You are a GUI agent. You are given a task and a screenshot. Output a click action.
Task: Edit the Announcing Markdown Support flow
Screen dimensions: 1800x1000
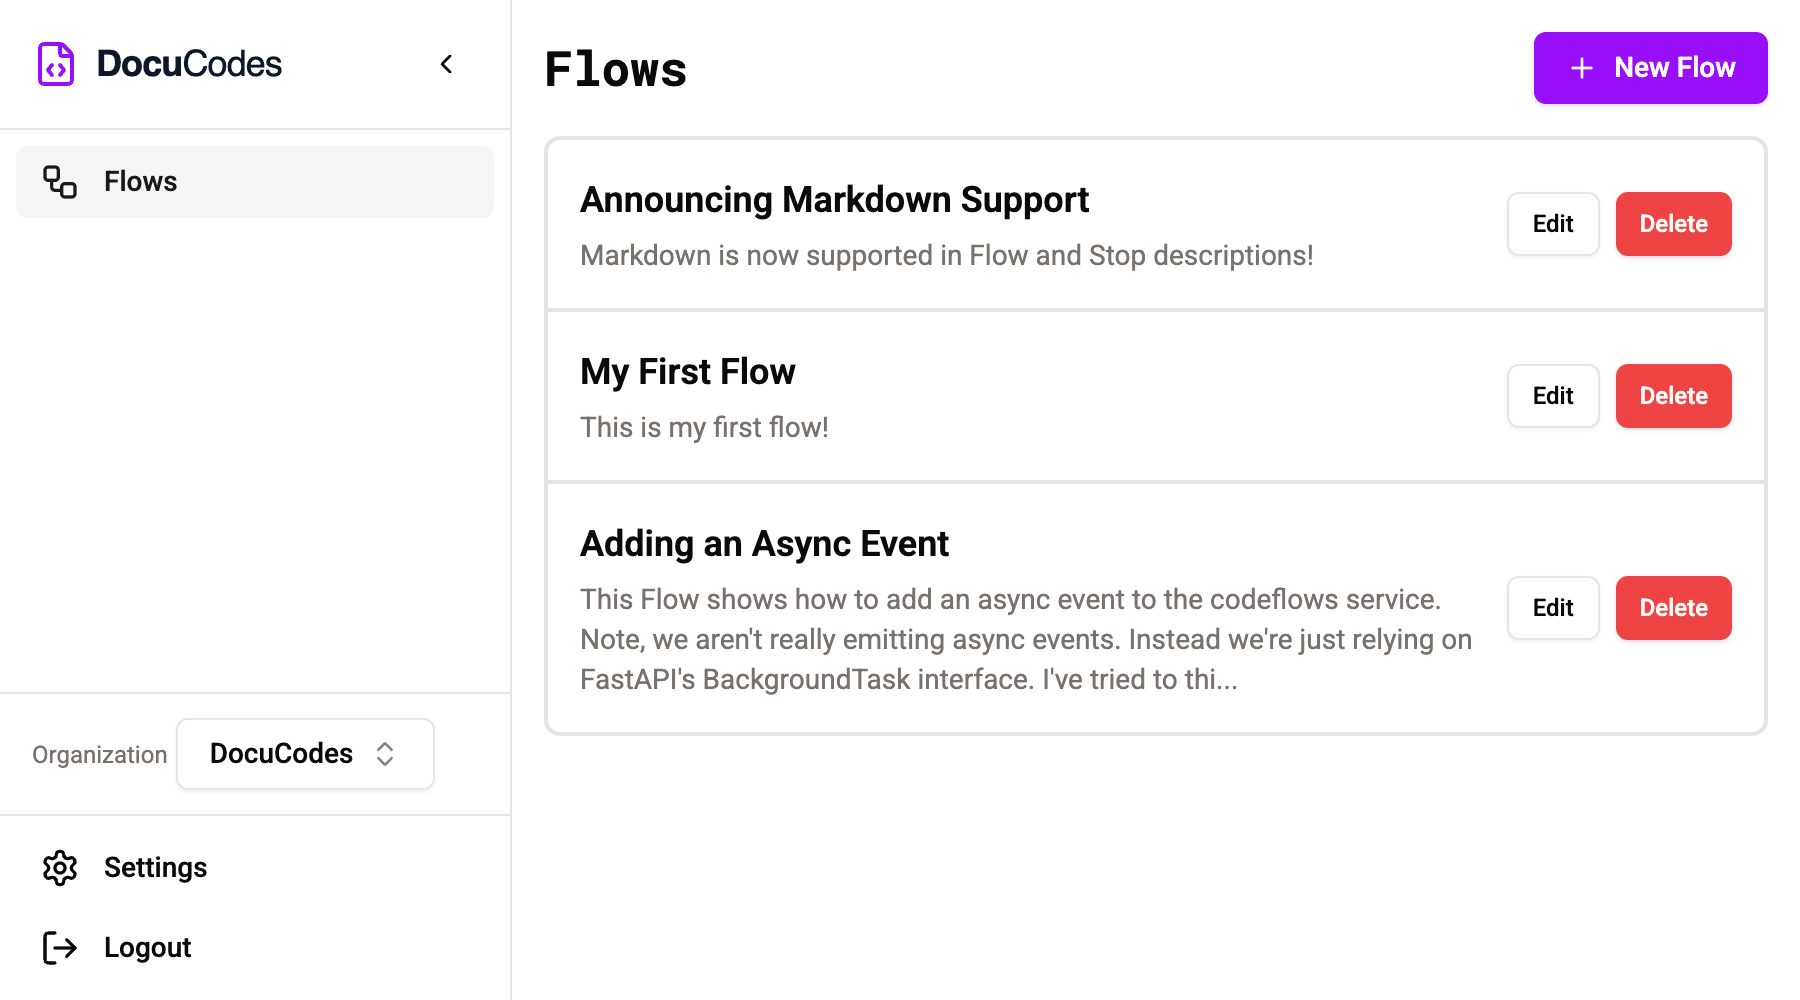[x=1552, y=224]
